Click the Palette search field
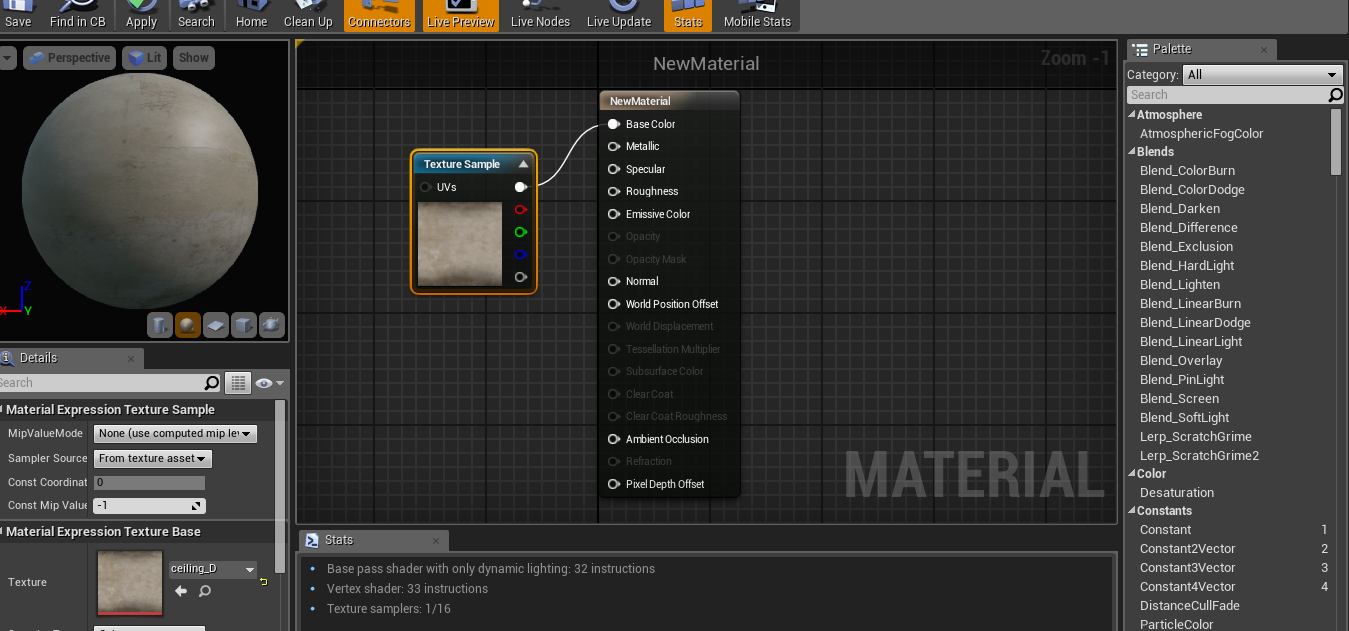Screen dimensions: 1349x631 tap(1227, 95)
